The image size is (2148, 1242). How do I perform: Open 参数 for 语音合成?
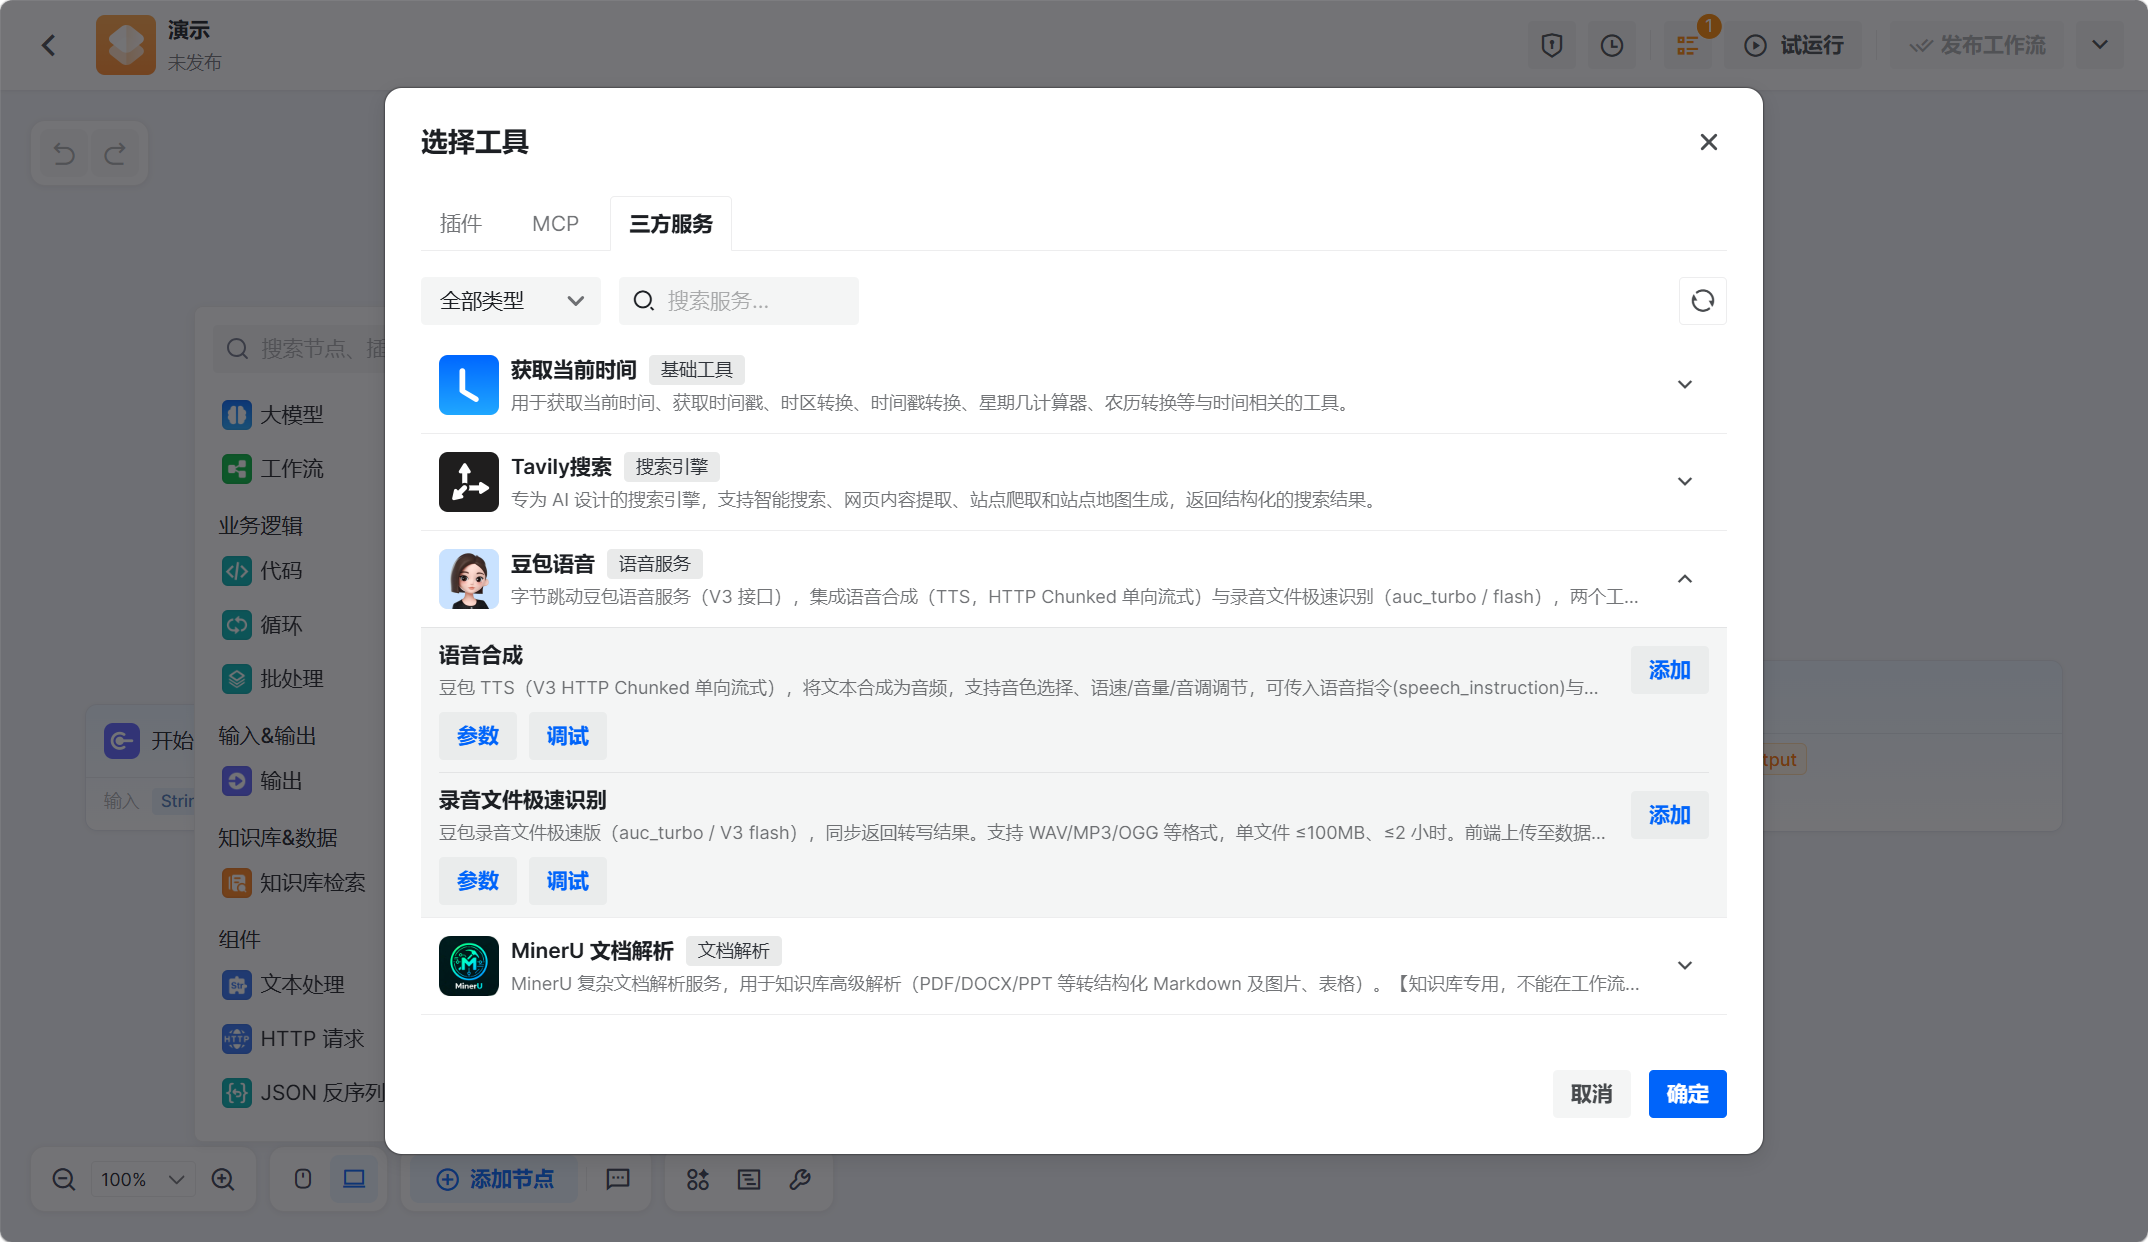point(478,736)
